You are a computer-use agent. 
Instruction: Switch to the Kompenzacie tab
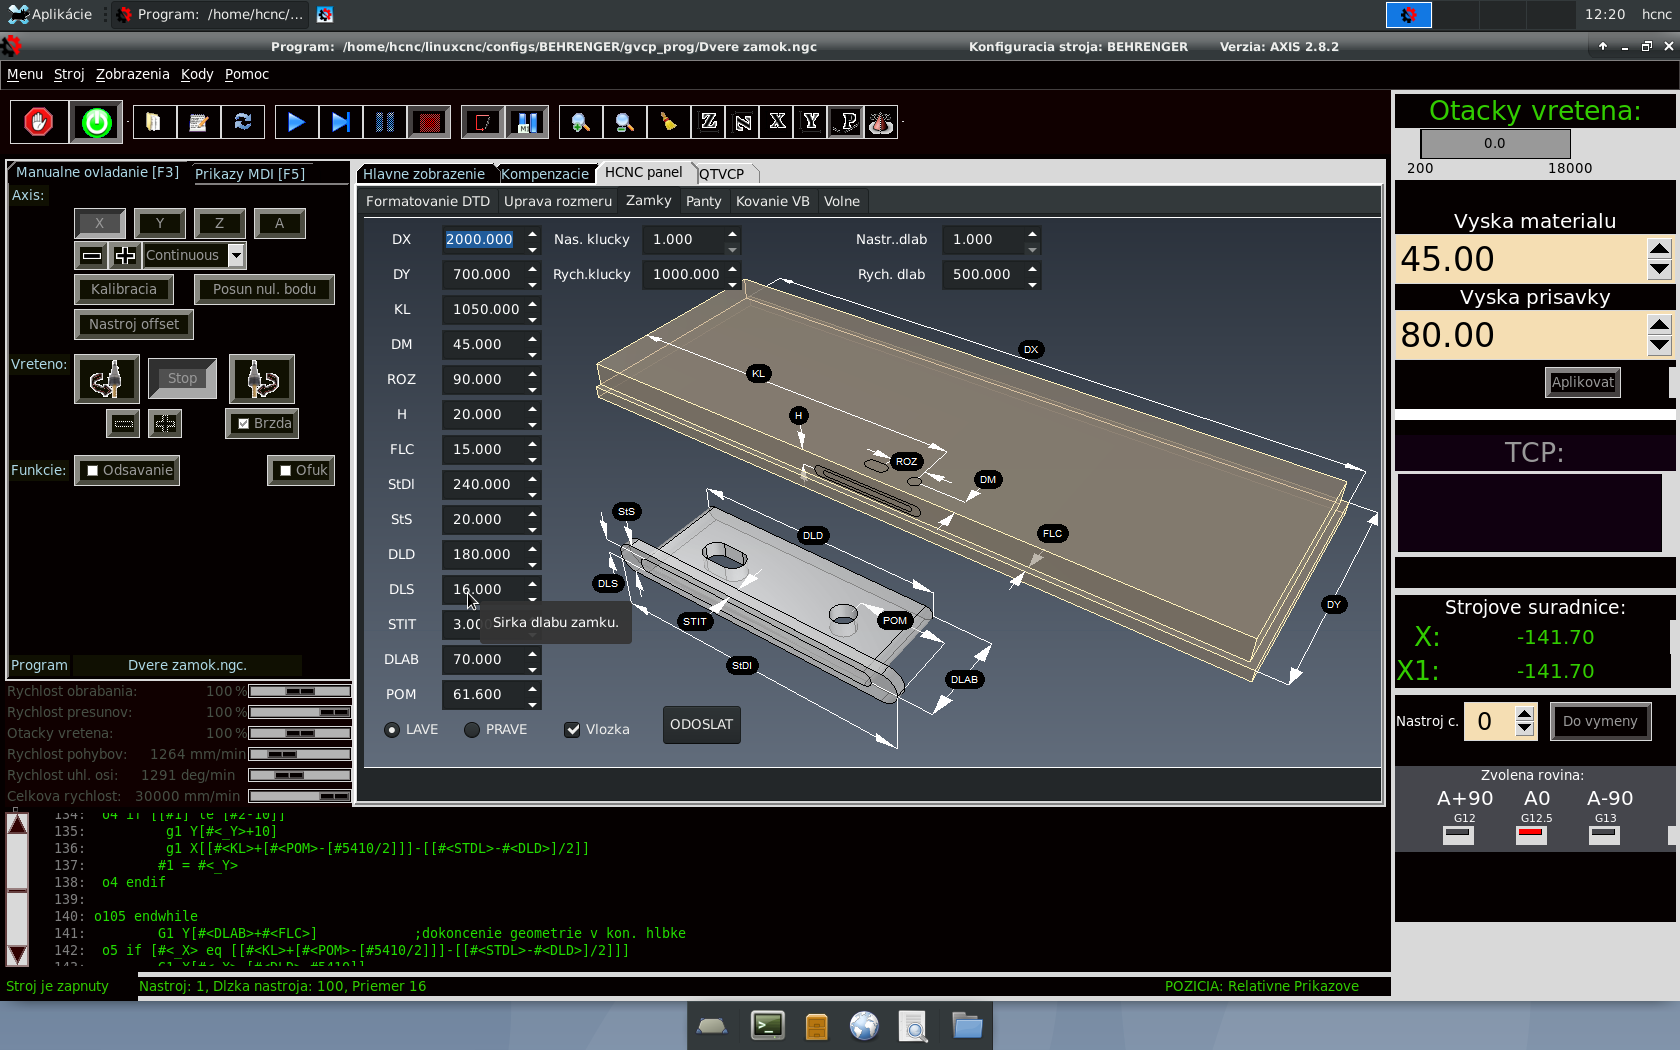pos(545,174)
